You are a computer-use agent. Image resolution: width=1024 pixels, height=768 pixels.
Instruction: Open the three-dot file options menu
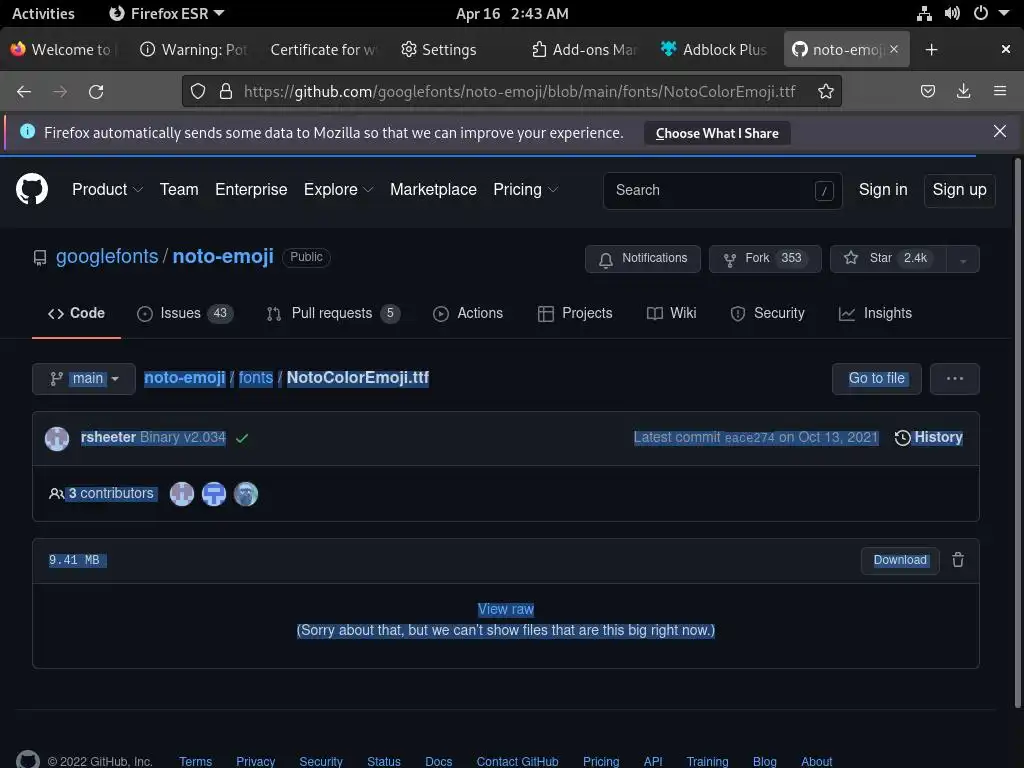click(x=955, y=379)
